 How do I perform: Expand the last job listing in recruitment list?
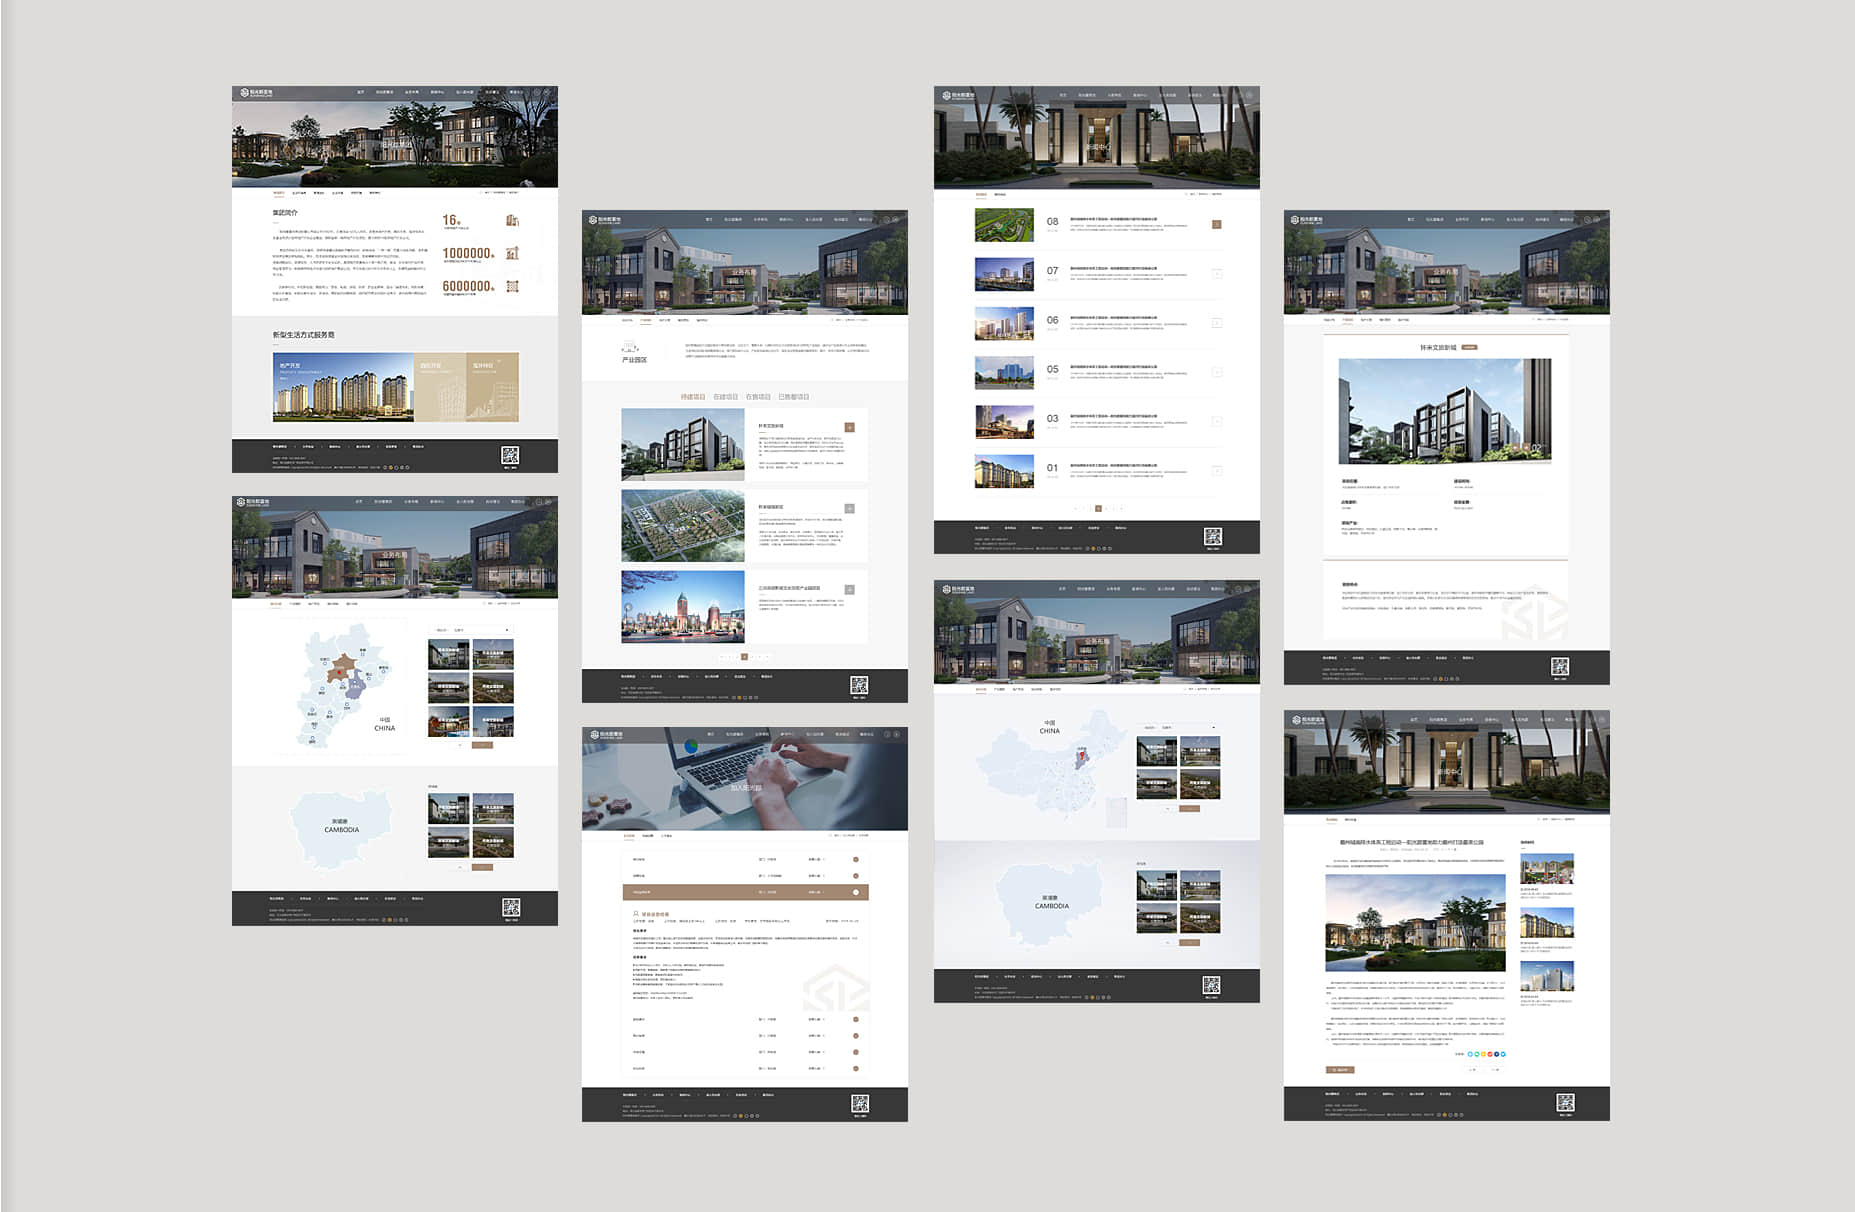click(855, 1068)
